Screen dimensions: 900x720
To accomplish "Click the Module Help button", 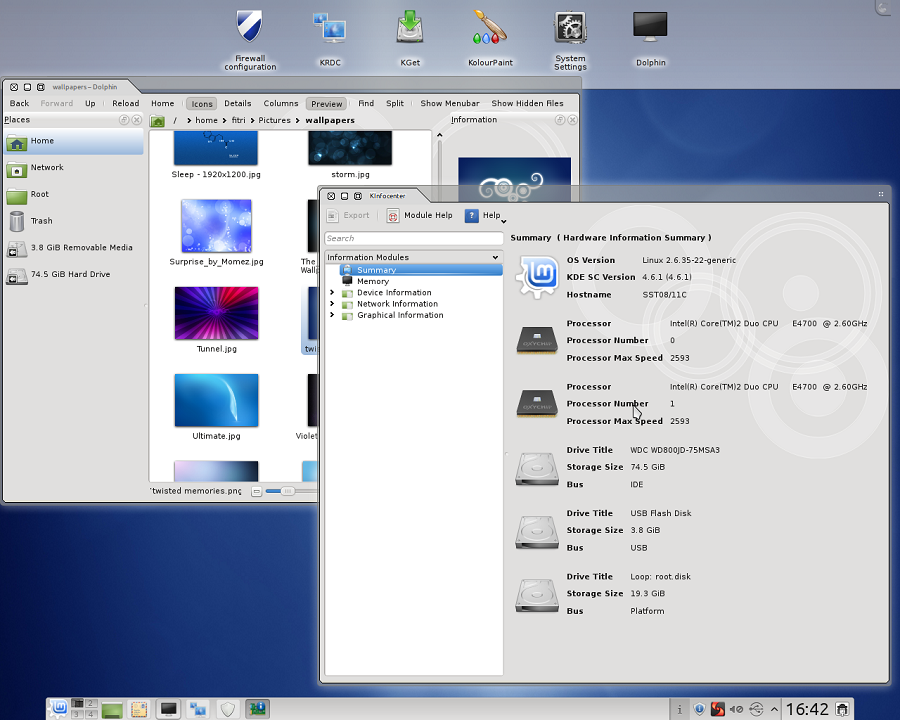I will tap(420, 215).
